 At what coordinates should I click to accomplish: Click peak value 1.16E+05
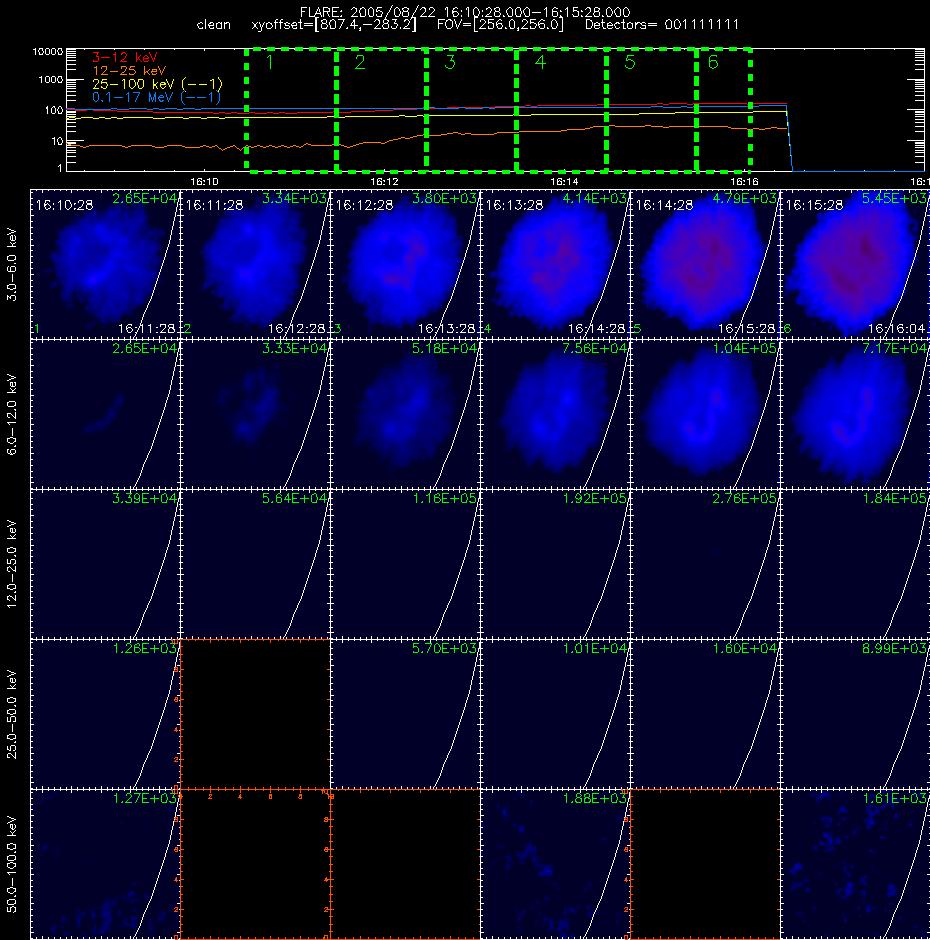click(x=444, y=498)
